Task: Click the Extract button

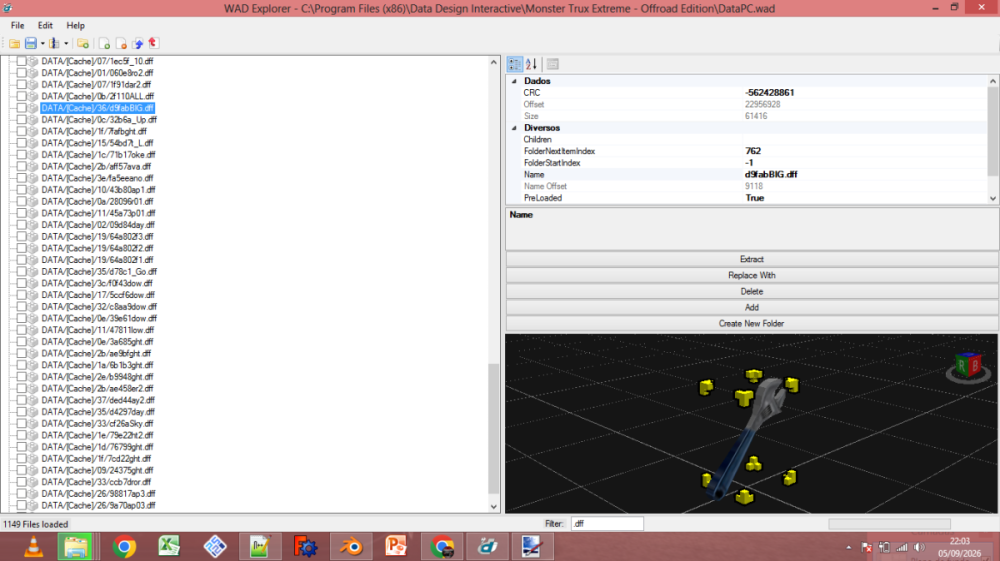Action: click(751, 259)
